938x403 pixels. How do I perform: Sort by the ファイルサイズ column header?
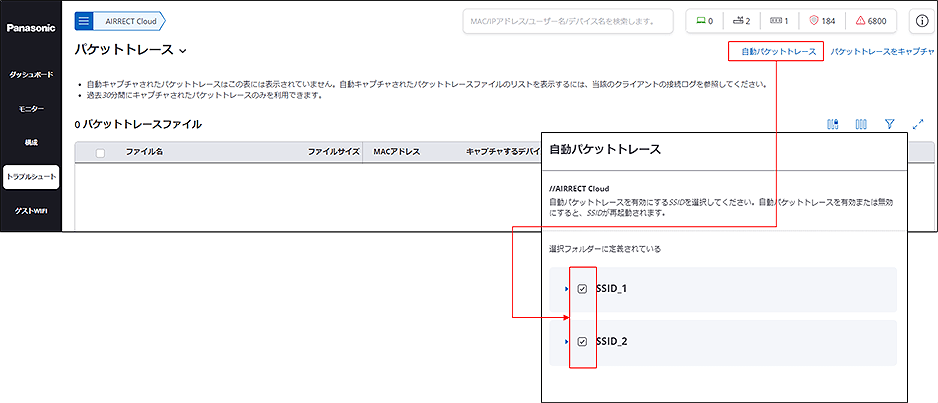(x=333, y=152)
